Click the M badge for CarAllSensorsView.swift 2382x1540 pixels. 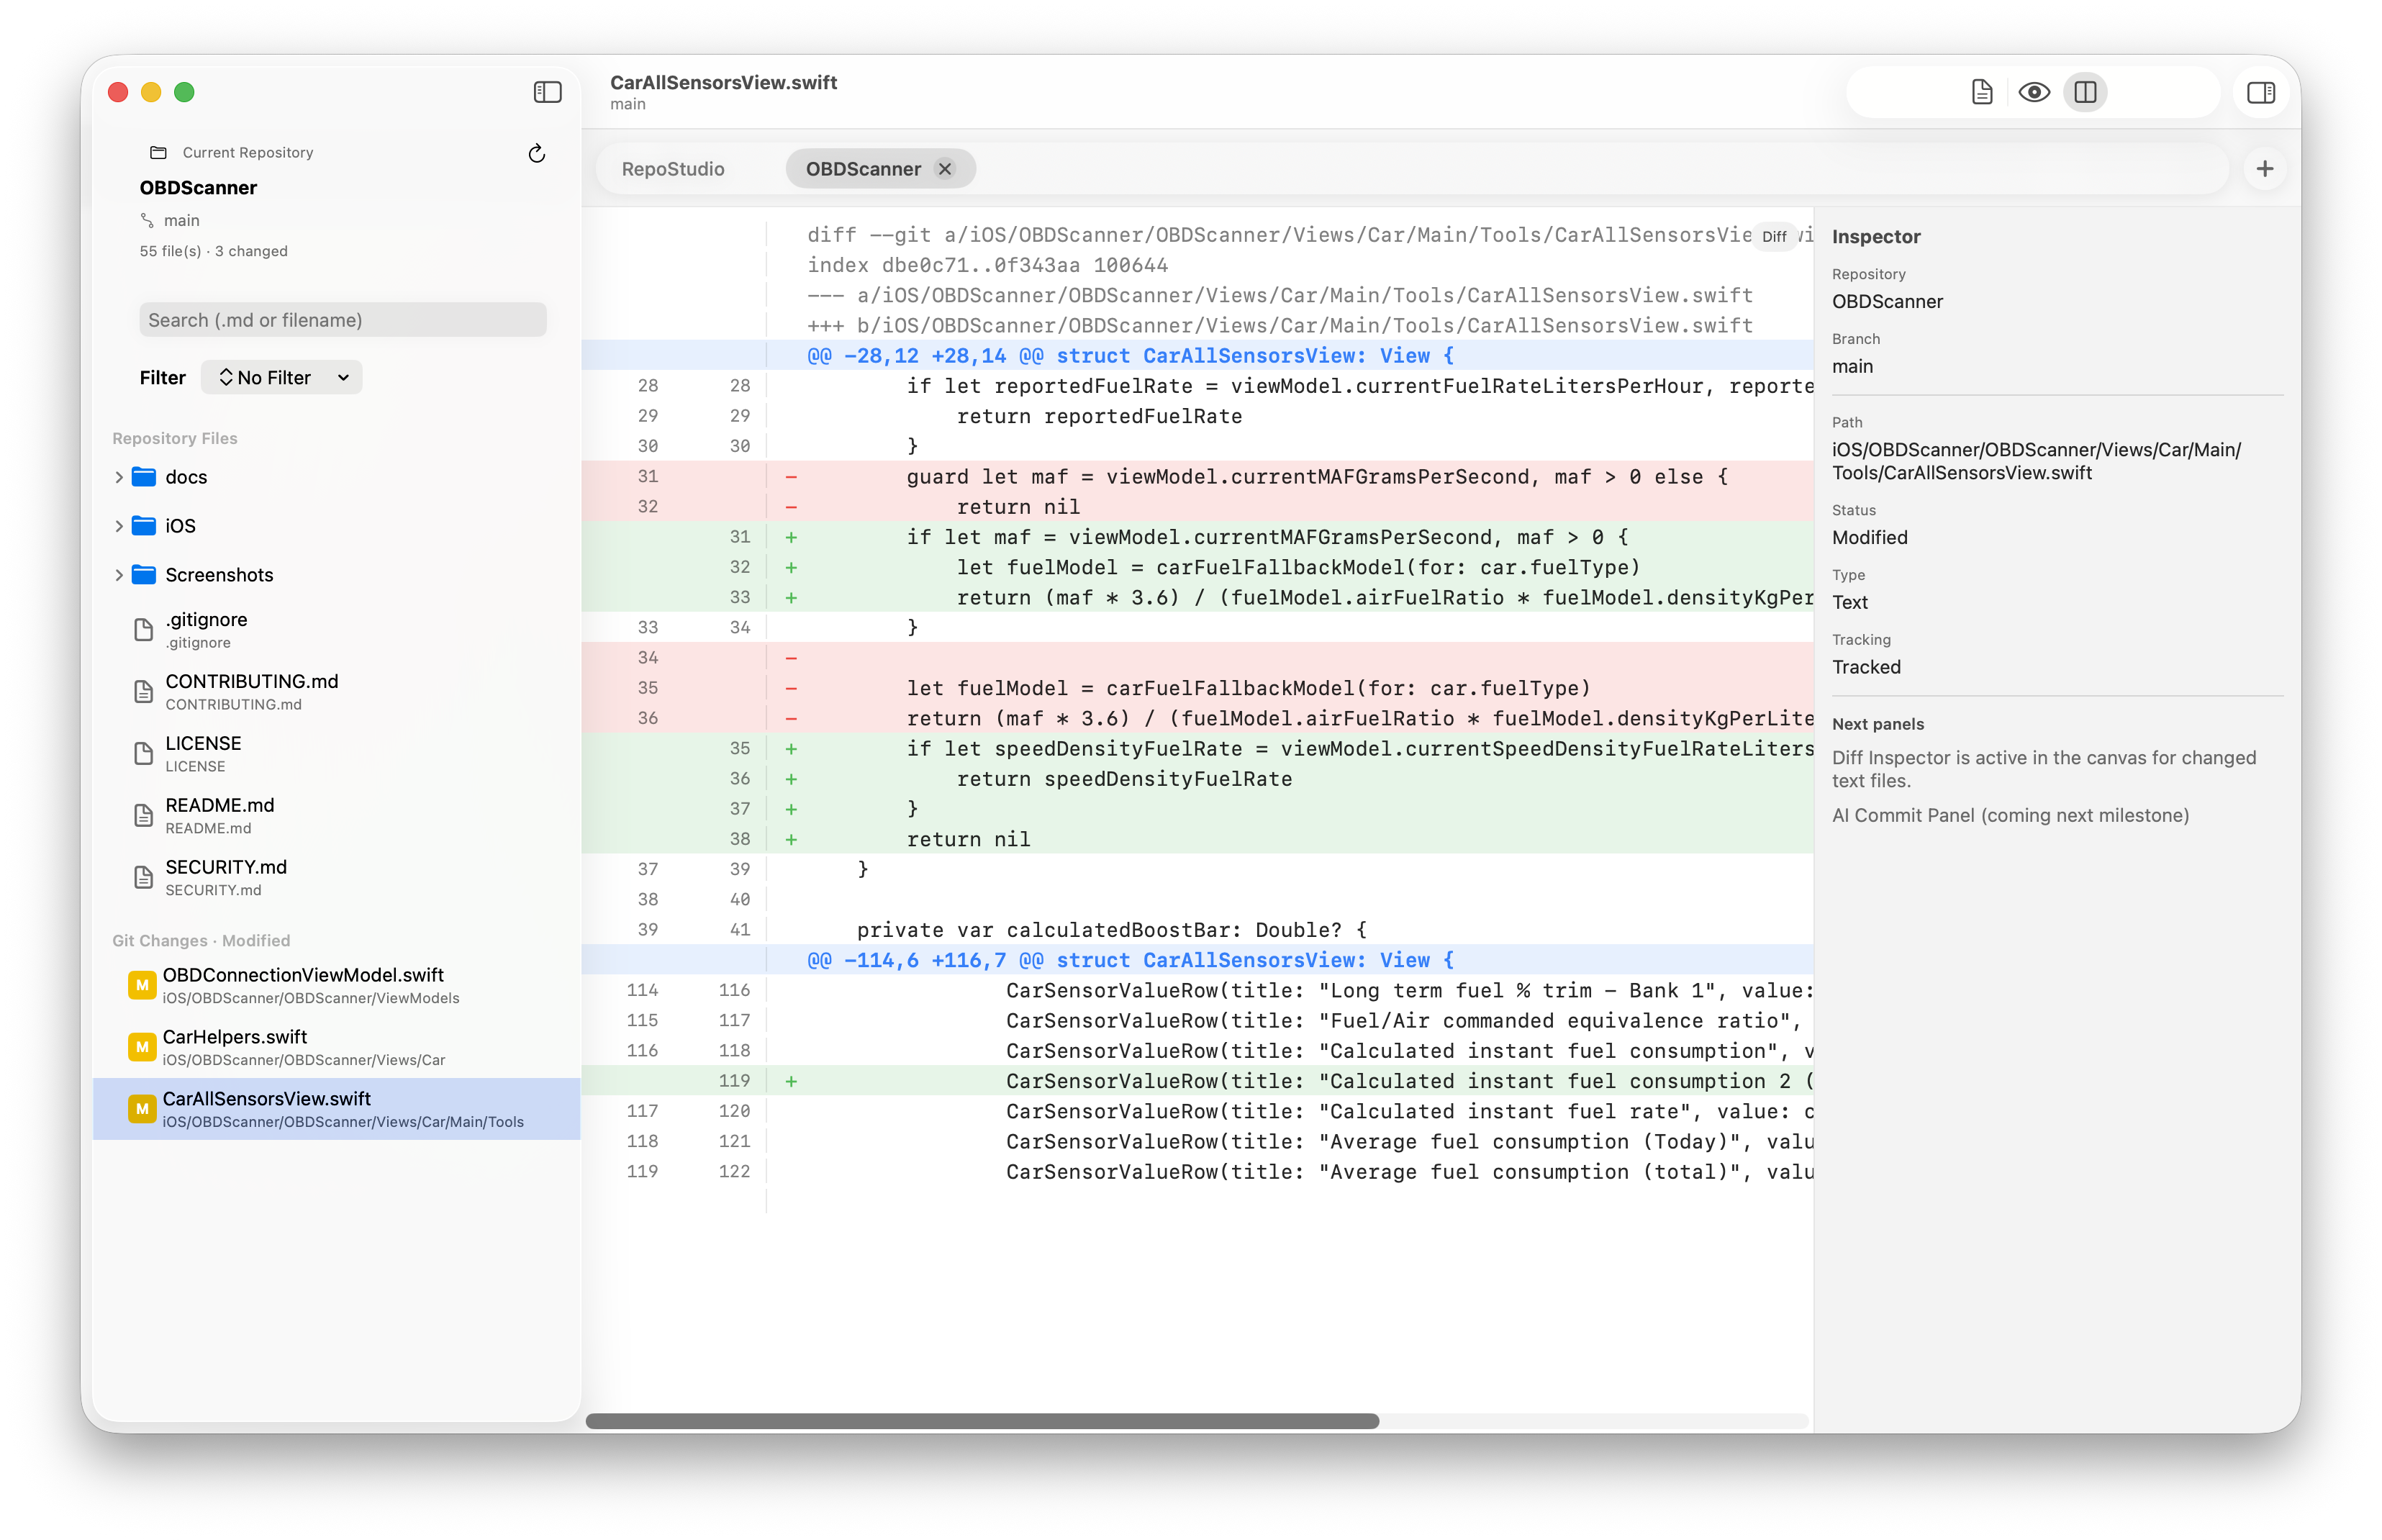[142, 1109]
